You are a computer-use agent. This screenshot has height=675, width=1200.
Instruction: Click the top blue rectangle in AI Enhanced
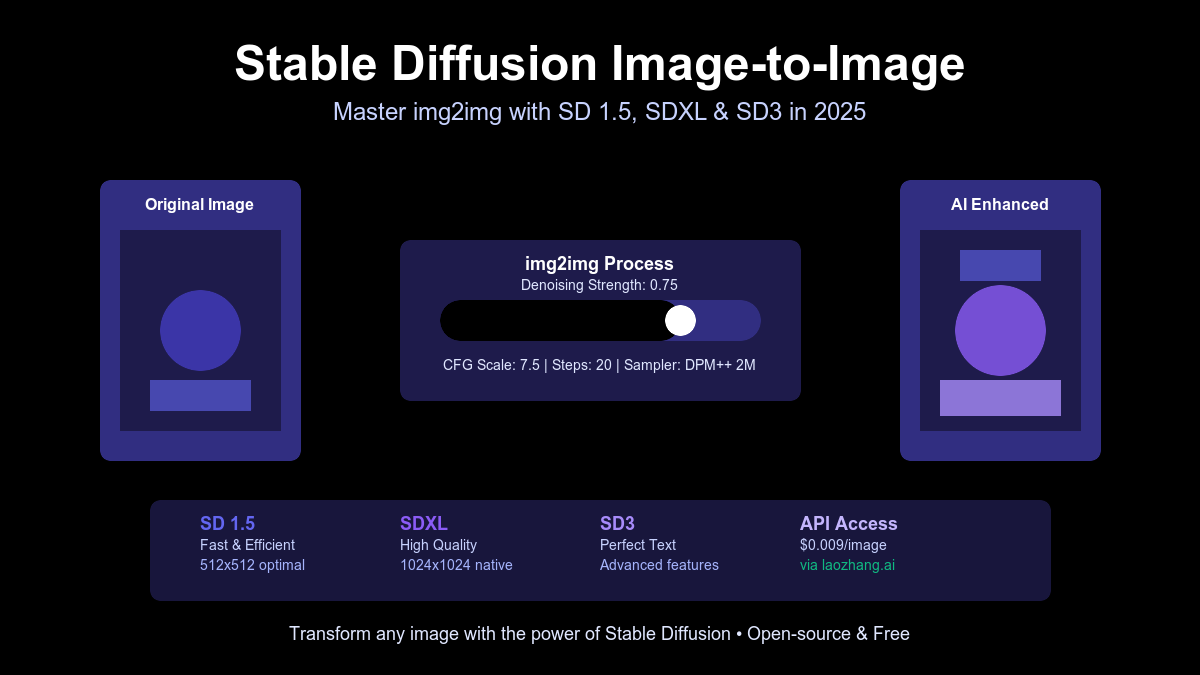(1000, 265)
